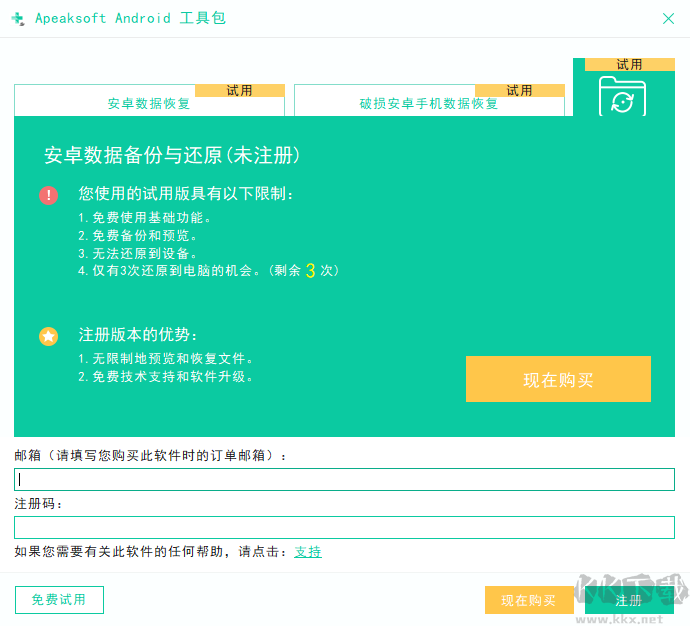Click advantage line 无限制地预览和恢复文件
Viewport: 690px width, 626px height.
click(165, 359)
